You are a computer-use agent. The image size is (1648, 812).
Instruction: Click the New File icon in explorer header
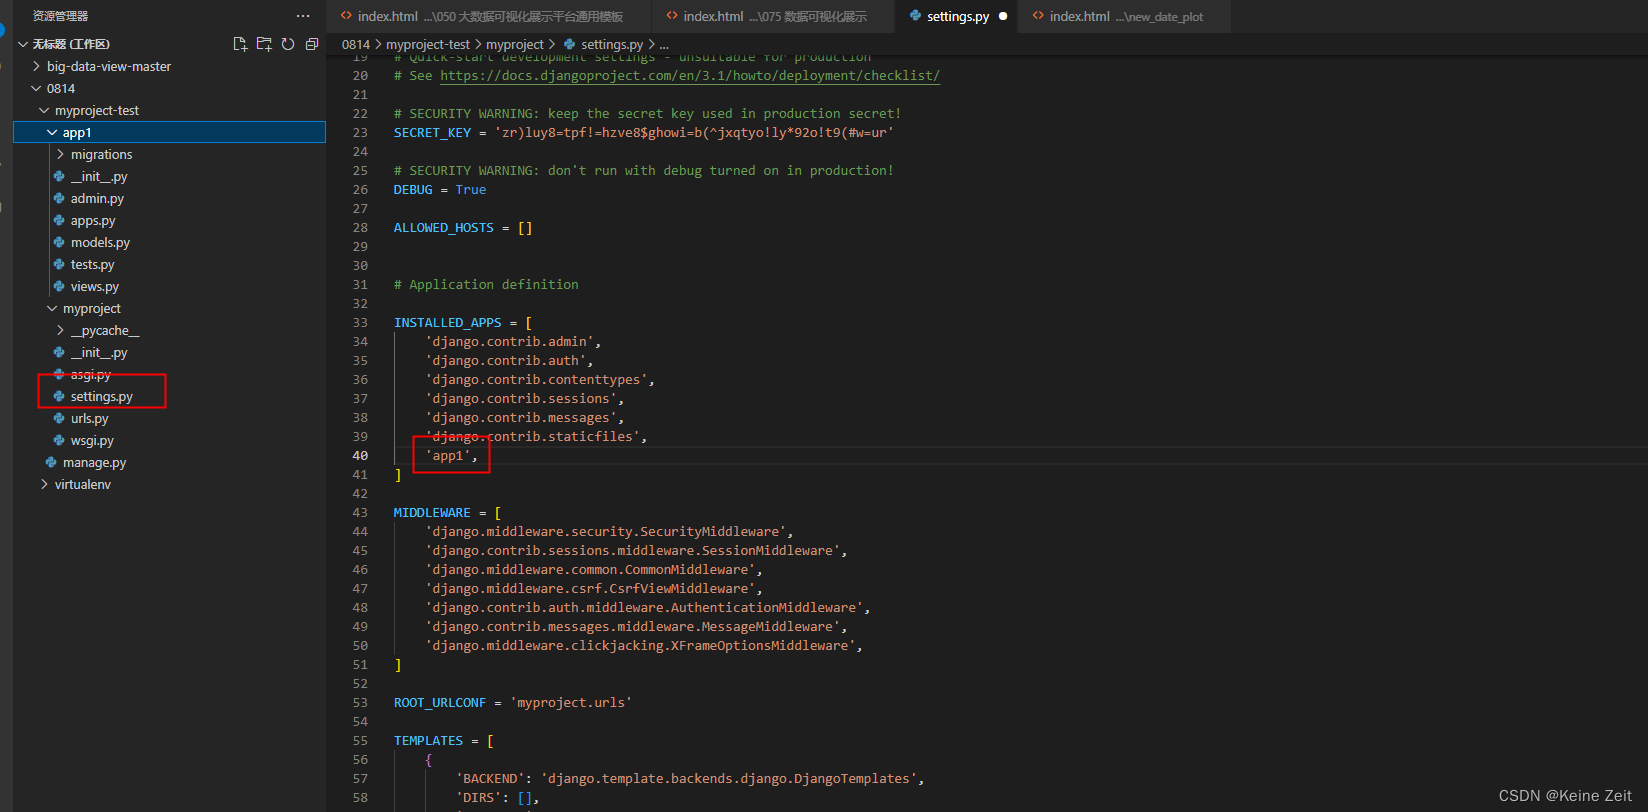click(x=240, y=44)
